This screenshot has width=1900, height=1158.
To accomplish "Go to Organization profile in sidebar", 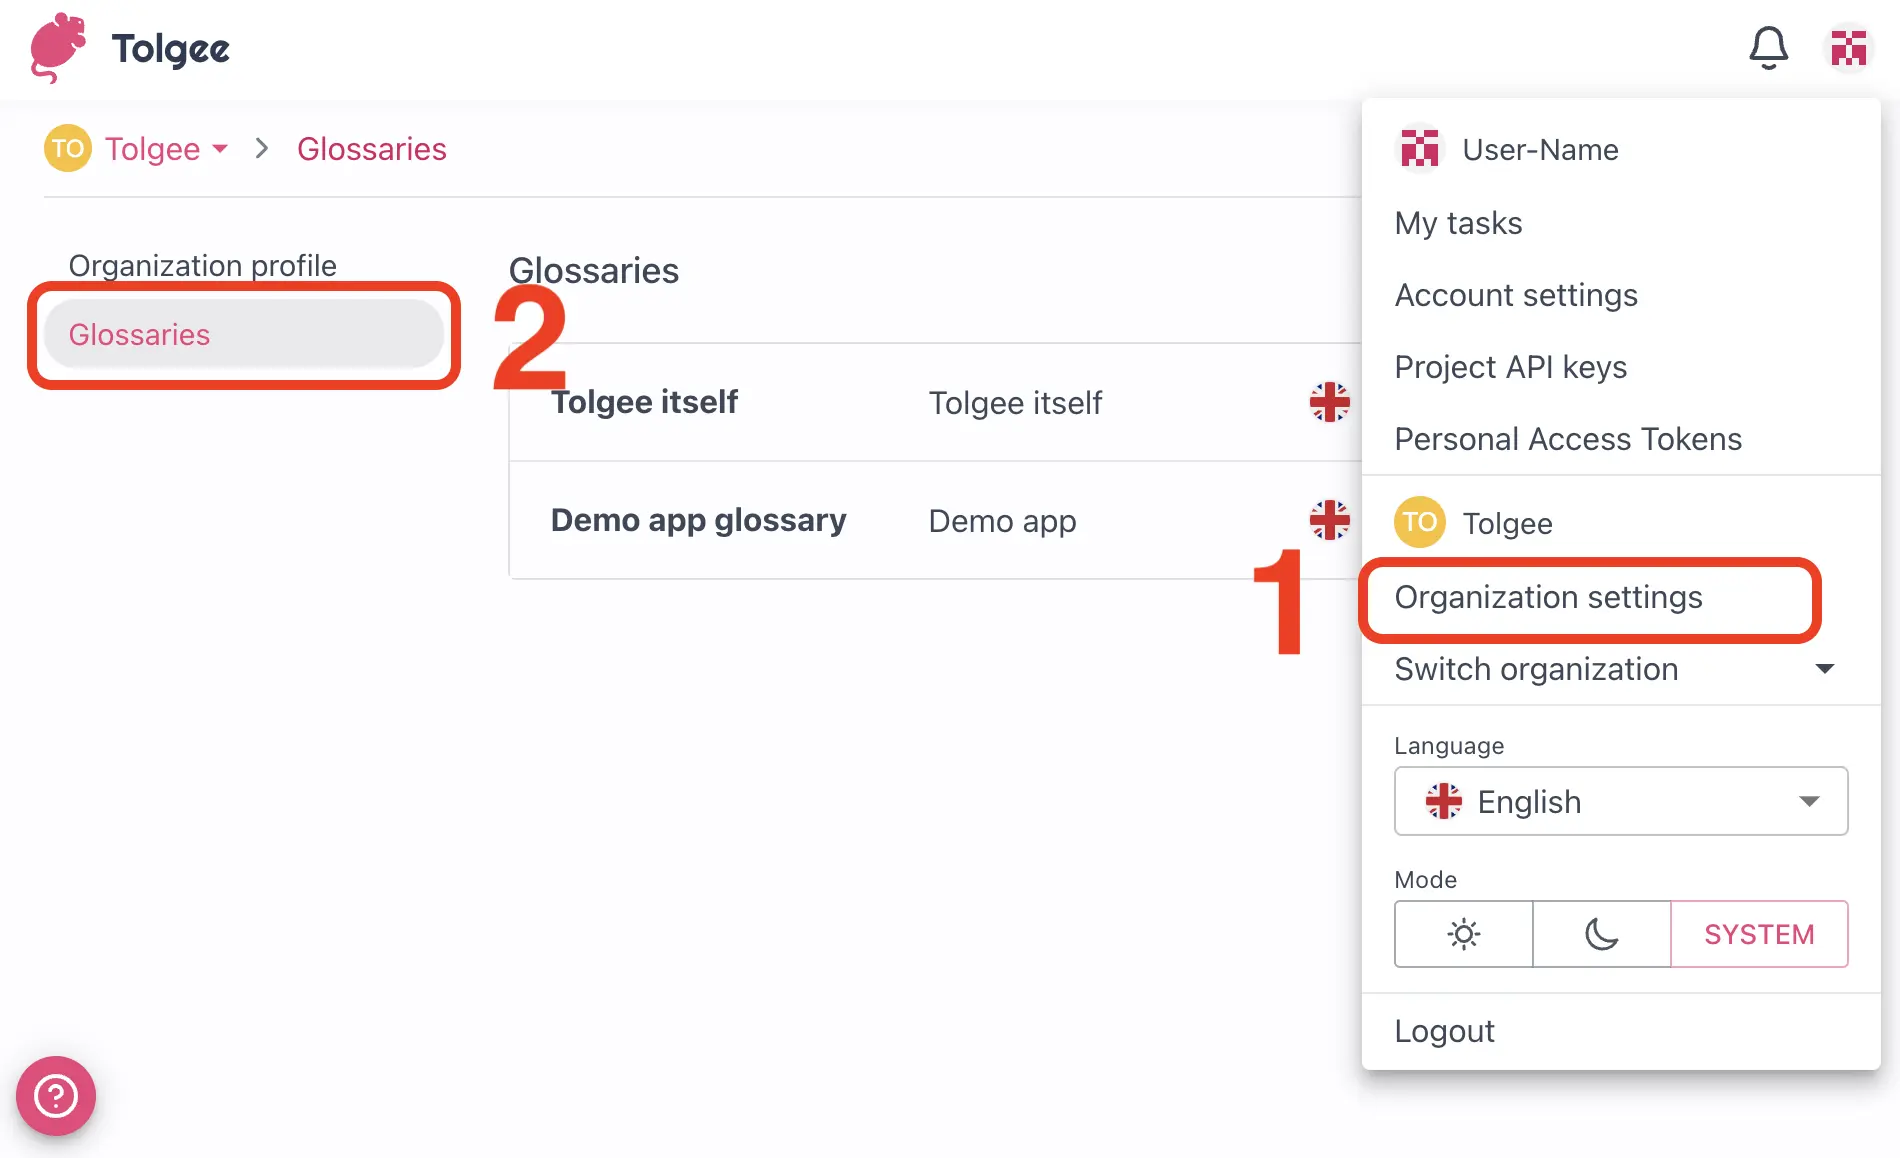I will (202, 265).
